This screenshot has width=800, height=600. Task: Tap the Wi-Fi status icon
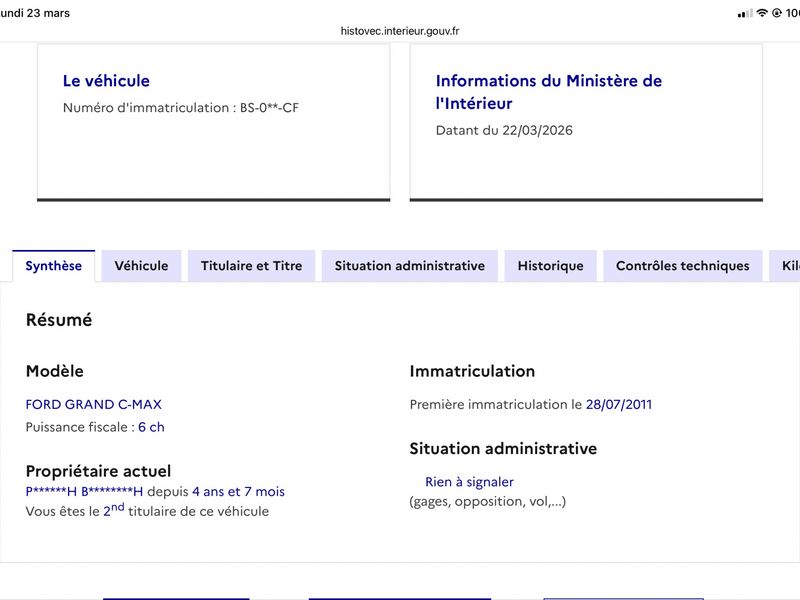[x=762, y=13]
